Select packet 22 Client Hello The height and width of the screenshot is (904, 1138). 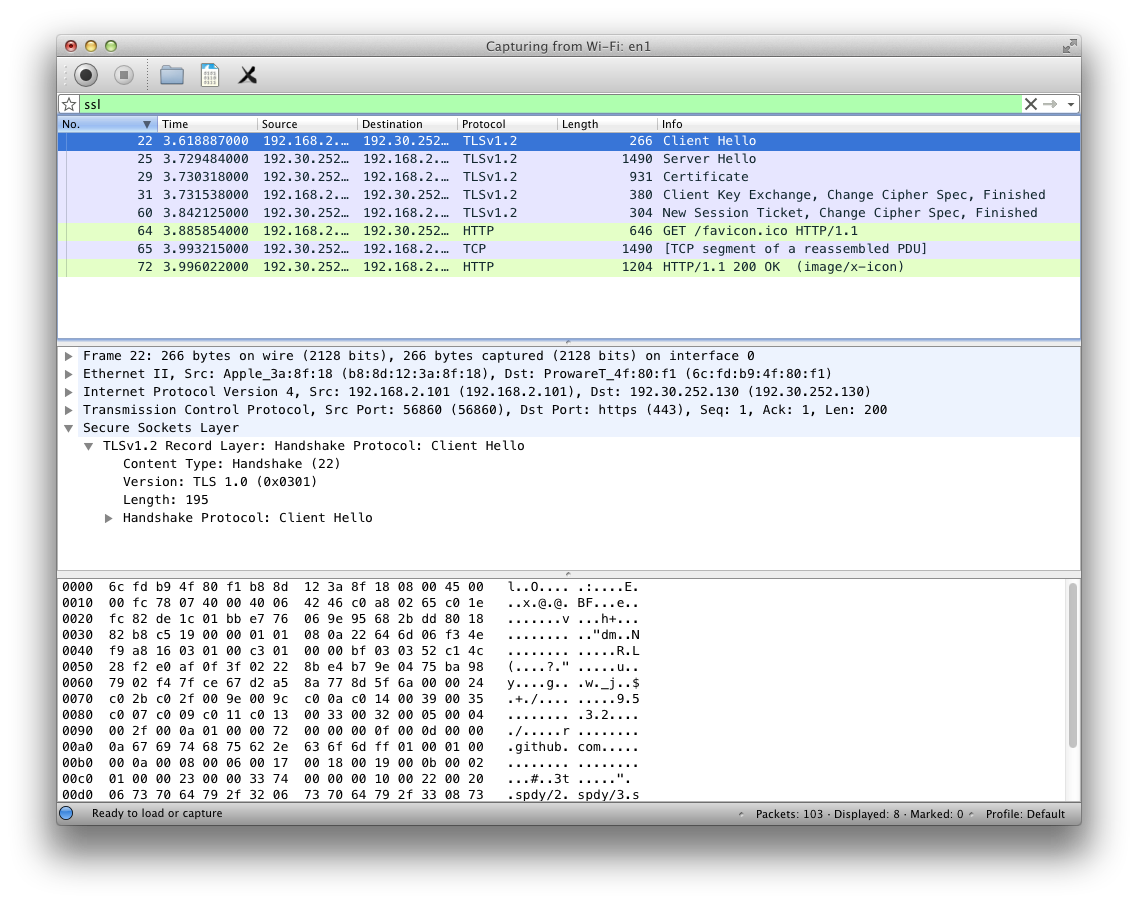coord(569,141)
